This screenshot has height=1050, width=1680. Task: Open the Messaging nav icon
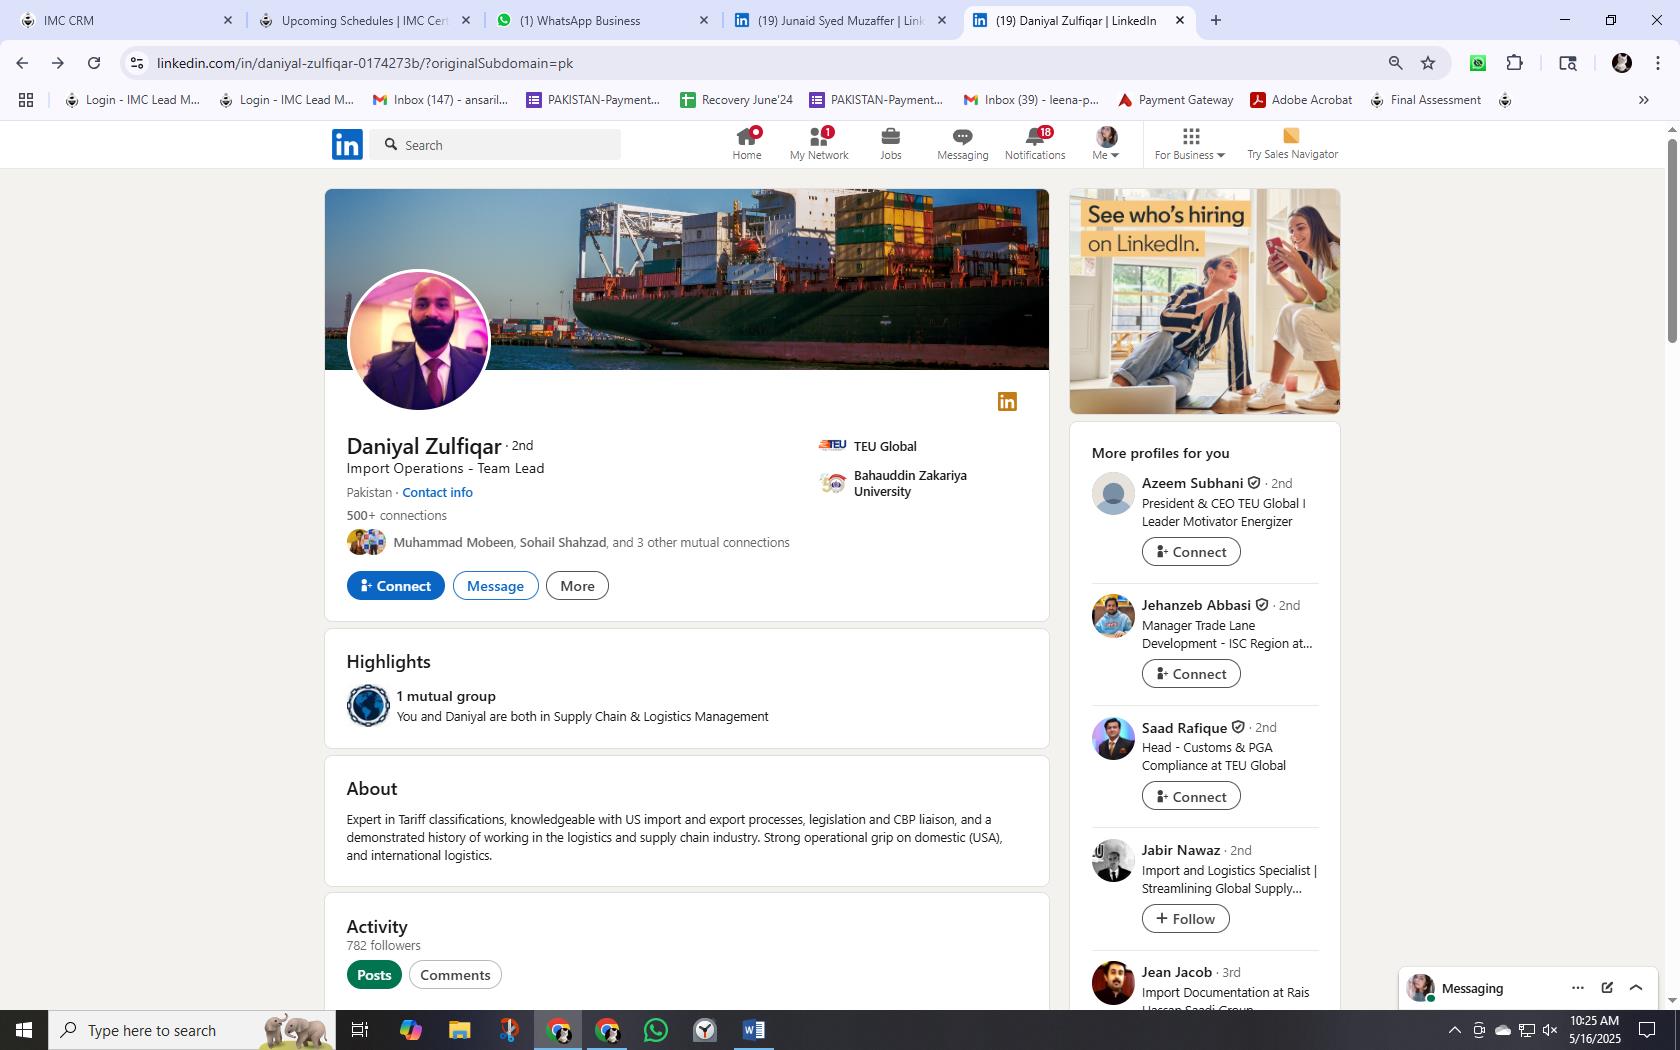click(962, 144)
